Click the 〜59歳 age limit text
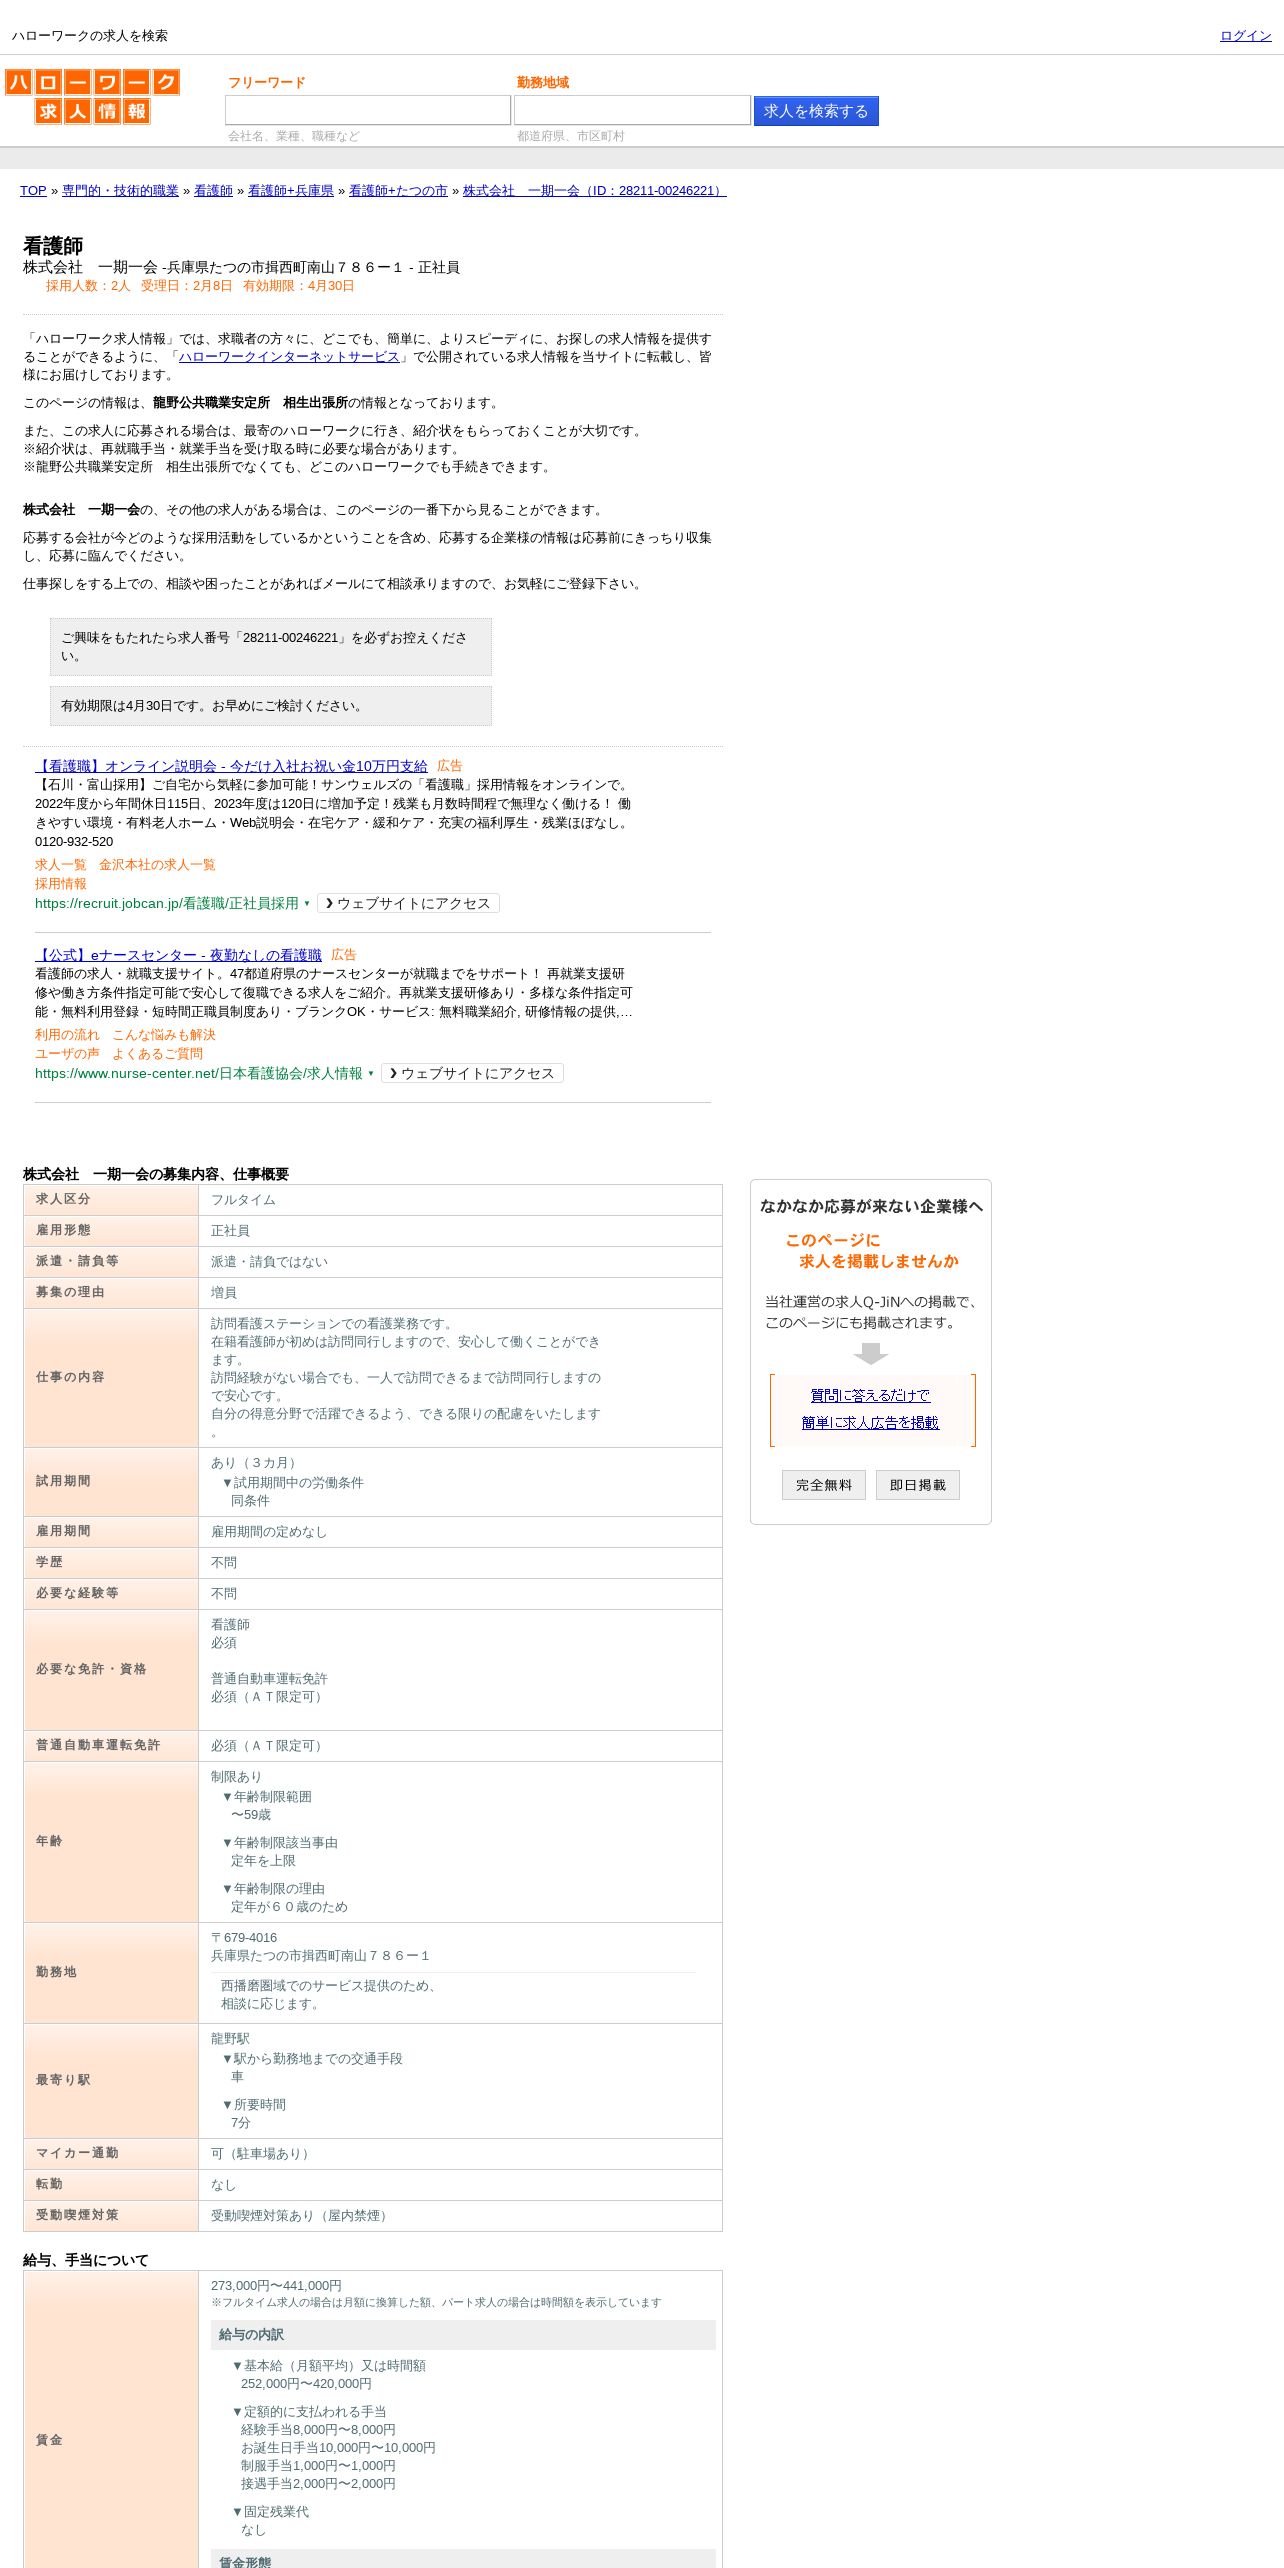Image resolution: width=1284 pixels, height=2568 pixels. point(251,1815)
